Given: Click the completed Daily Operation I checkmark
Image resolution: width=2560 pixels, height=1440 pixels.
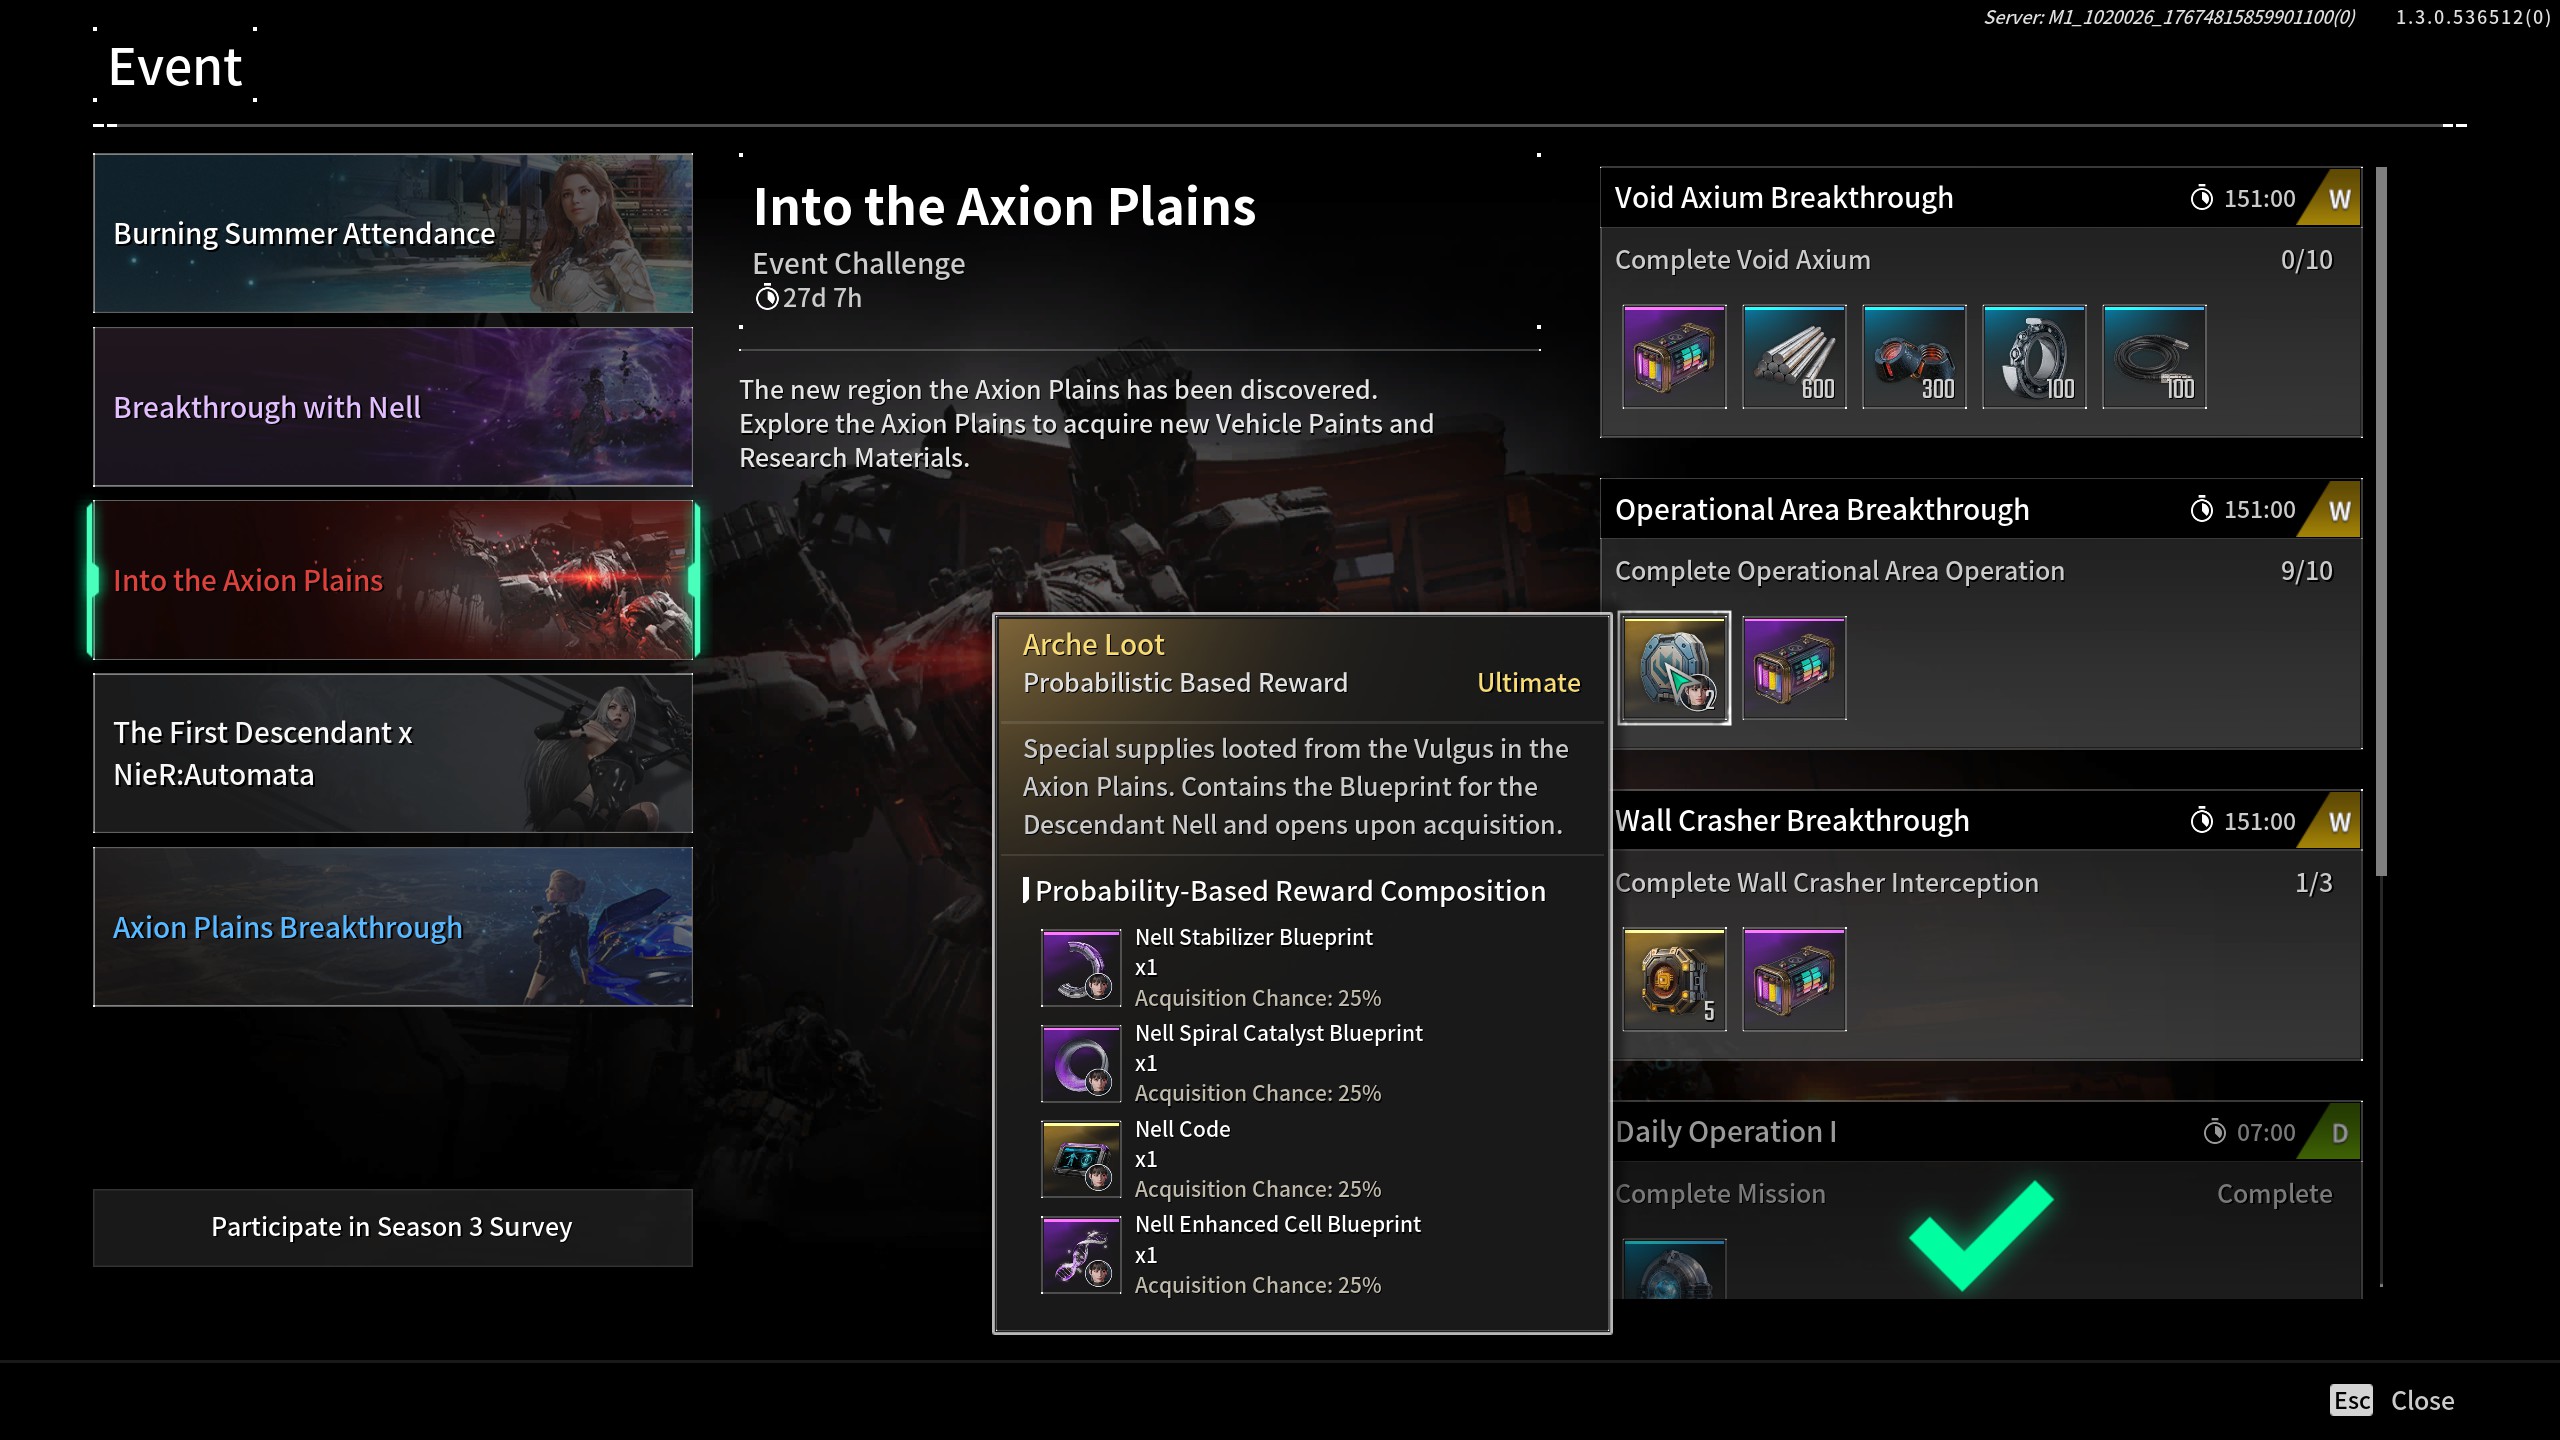Looking at the screenshot, I should (1981, 1235).
